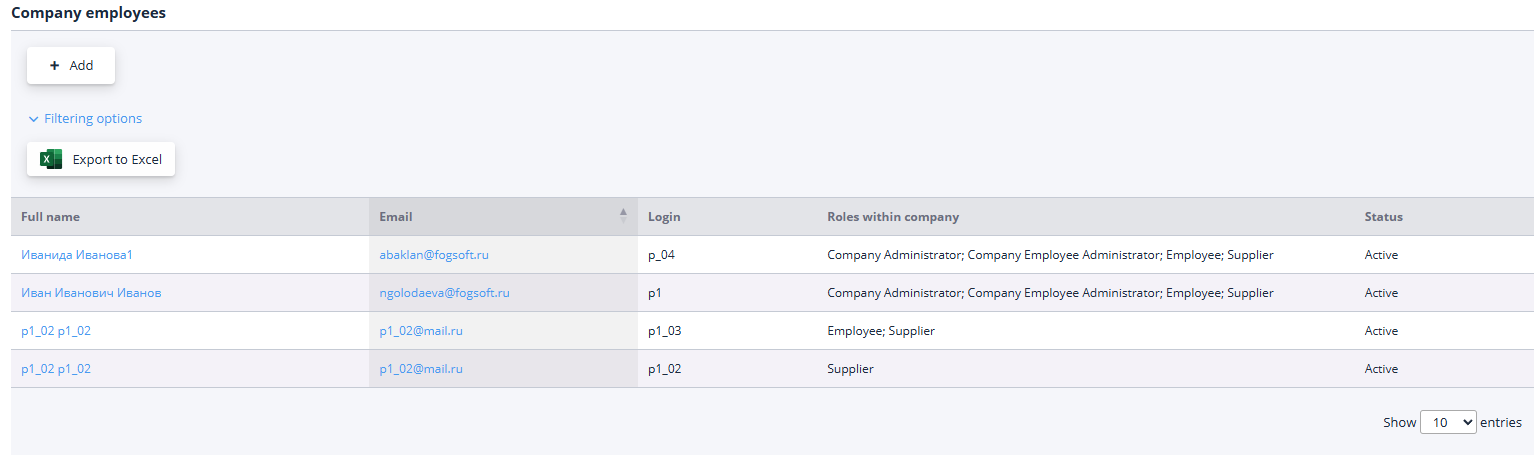Image resolution: width=1536 pixels, height=456 pixels.
Task: Click the p1_02@mail.ru email in the Employee; Supplier row
Action: [420, 331]
